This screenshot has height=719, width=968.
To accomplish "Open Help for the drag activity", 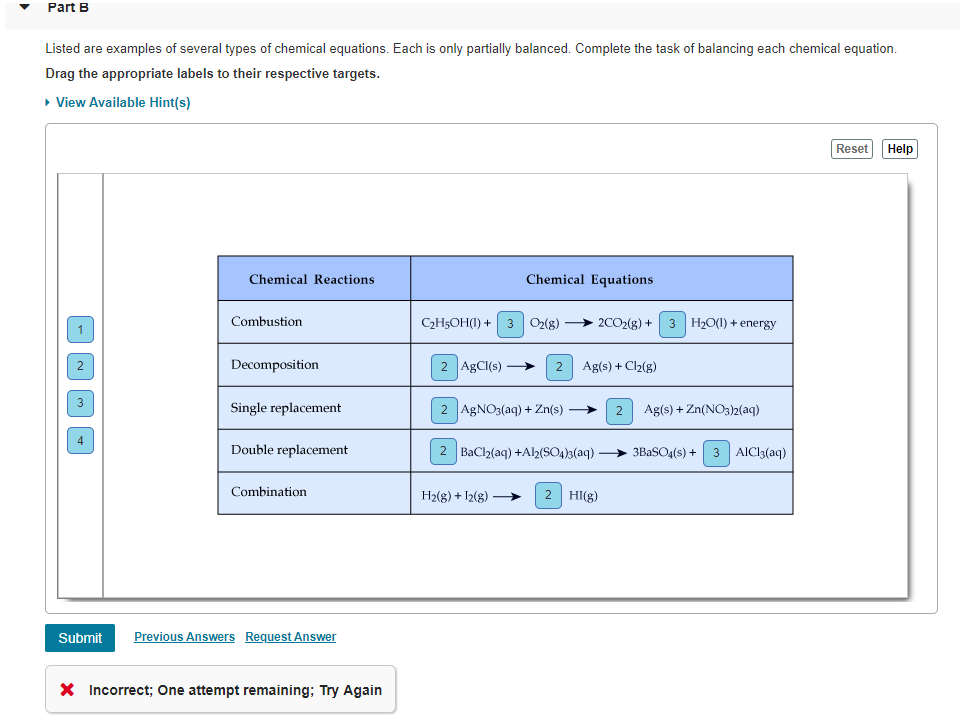I will [x=898, y=148].
